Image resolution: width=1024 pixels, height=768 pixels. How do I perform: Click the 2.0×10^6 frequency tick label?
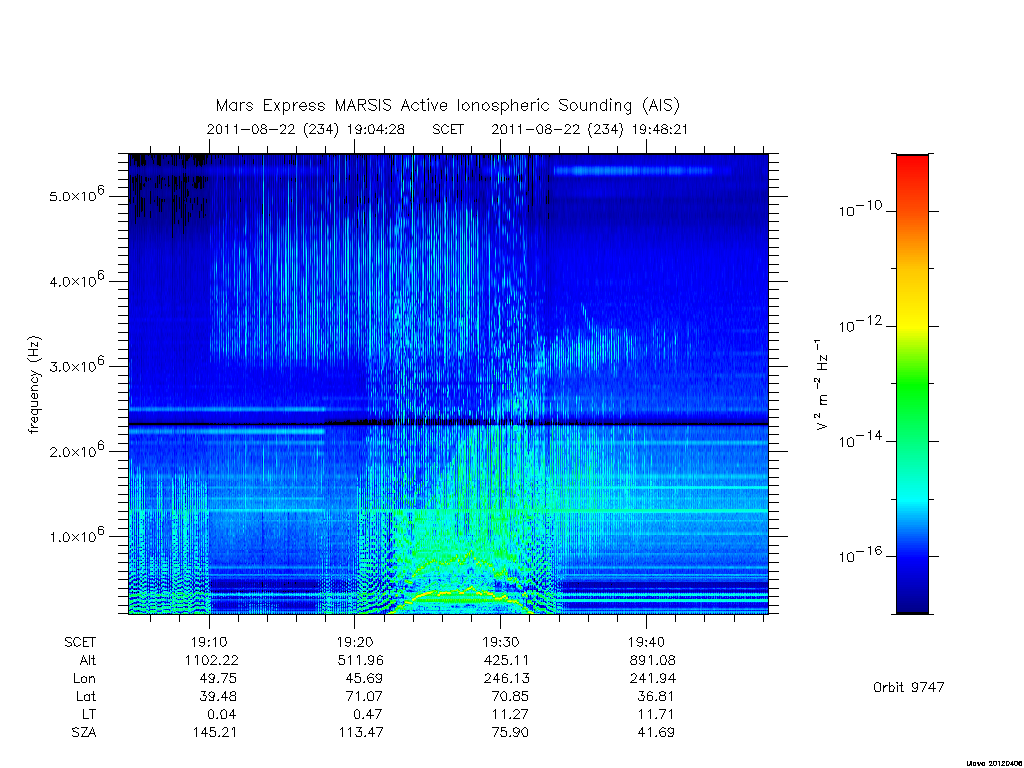[x=76, y=449]
